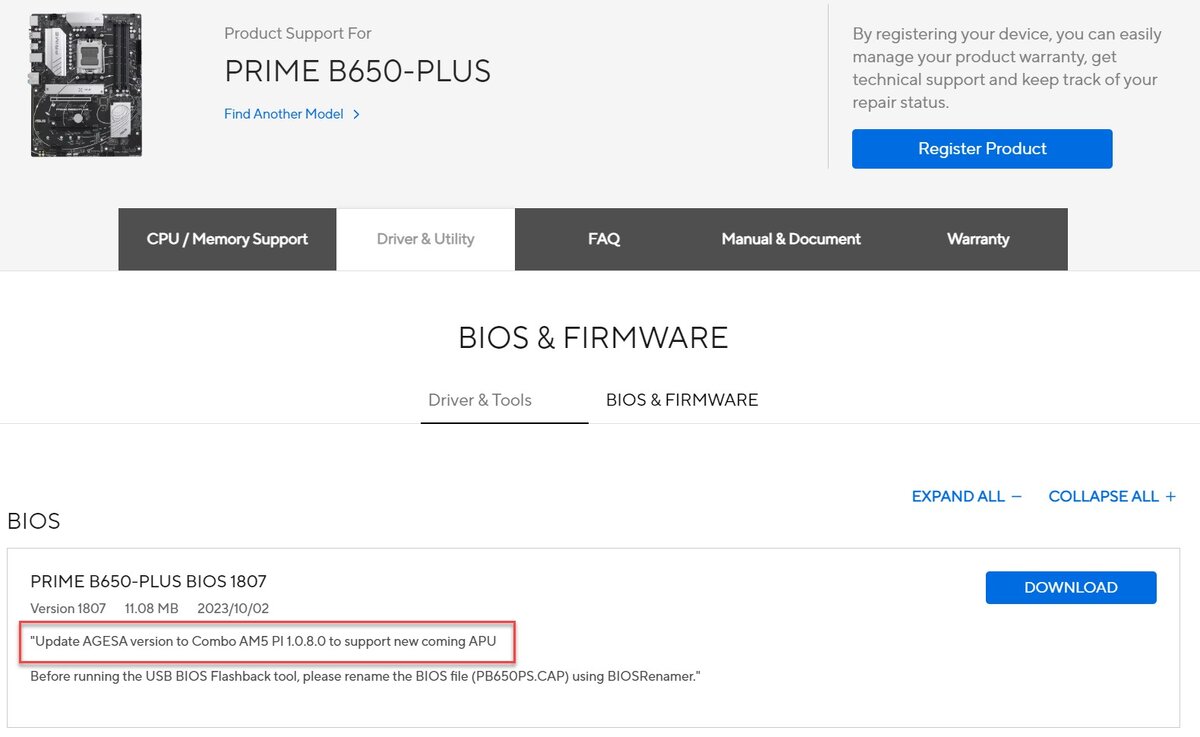This screenshot has width=1200, height=737.
Task: Click the PRIME B650-PLUS motherboard image
Action: [x=86, y=85]
